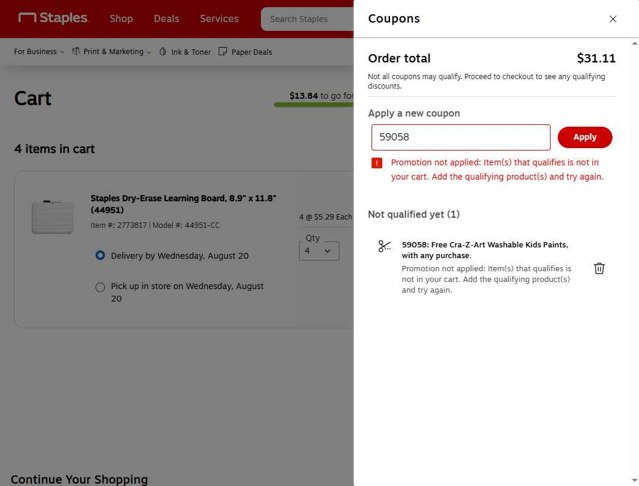Viewport: 639px width, 486px height.
Task: Click the 'Continue Your Shopping' heading
Action: [79, 479]
